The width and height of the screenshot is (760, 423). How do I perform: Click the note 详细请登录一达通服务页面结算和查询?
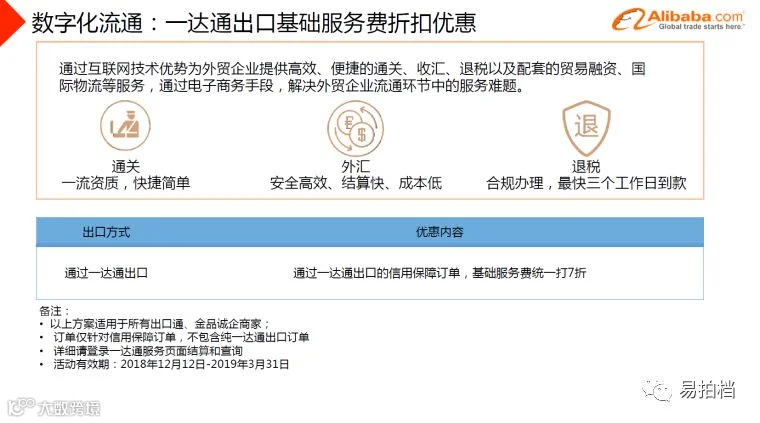[x=148, y=350]
